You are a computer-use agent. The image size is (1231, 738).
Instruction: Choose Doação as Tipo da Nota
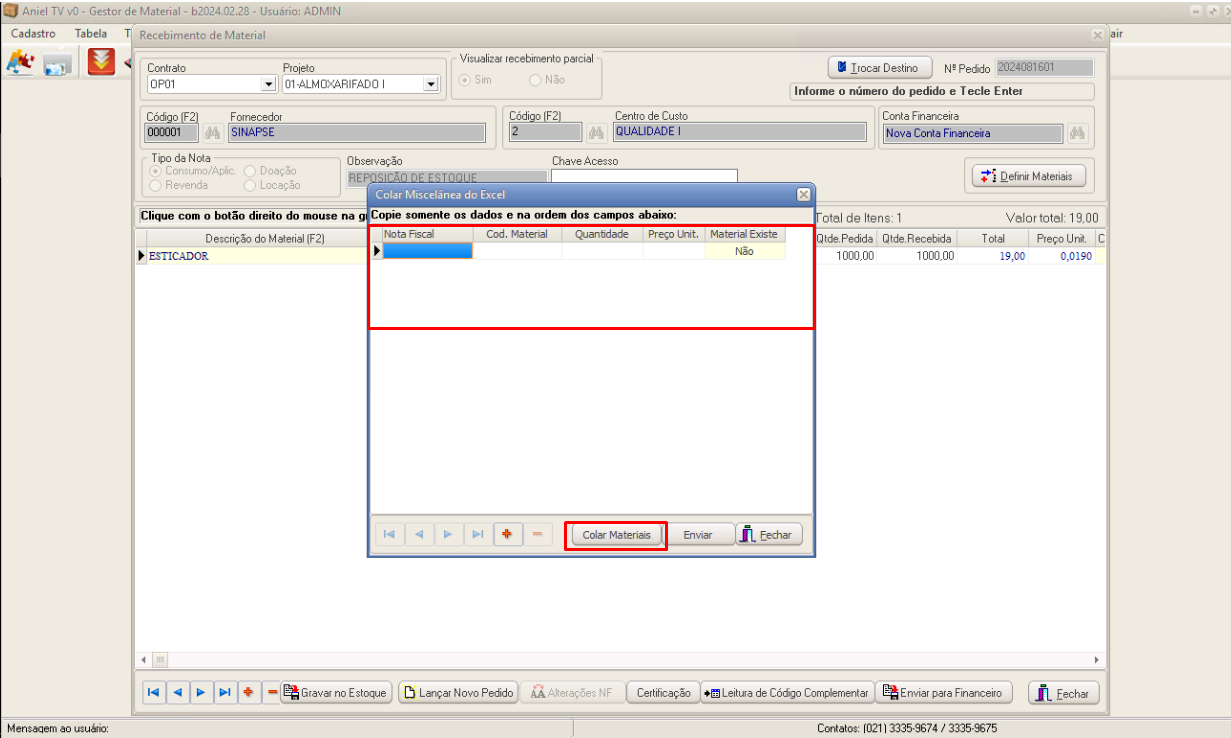coord(250,171)
